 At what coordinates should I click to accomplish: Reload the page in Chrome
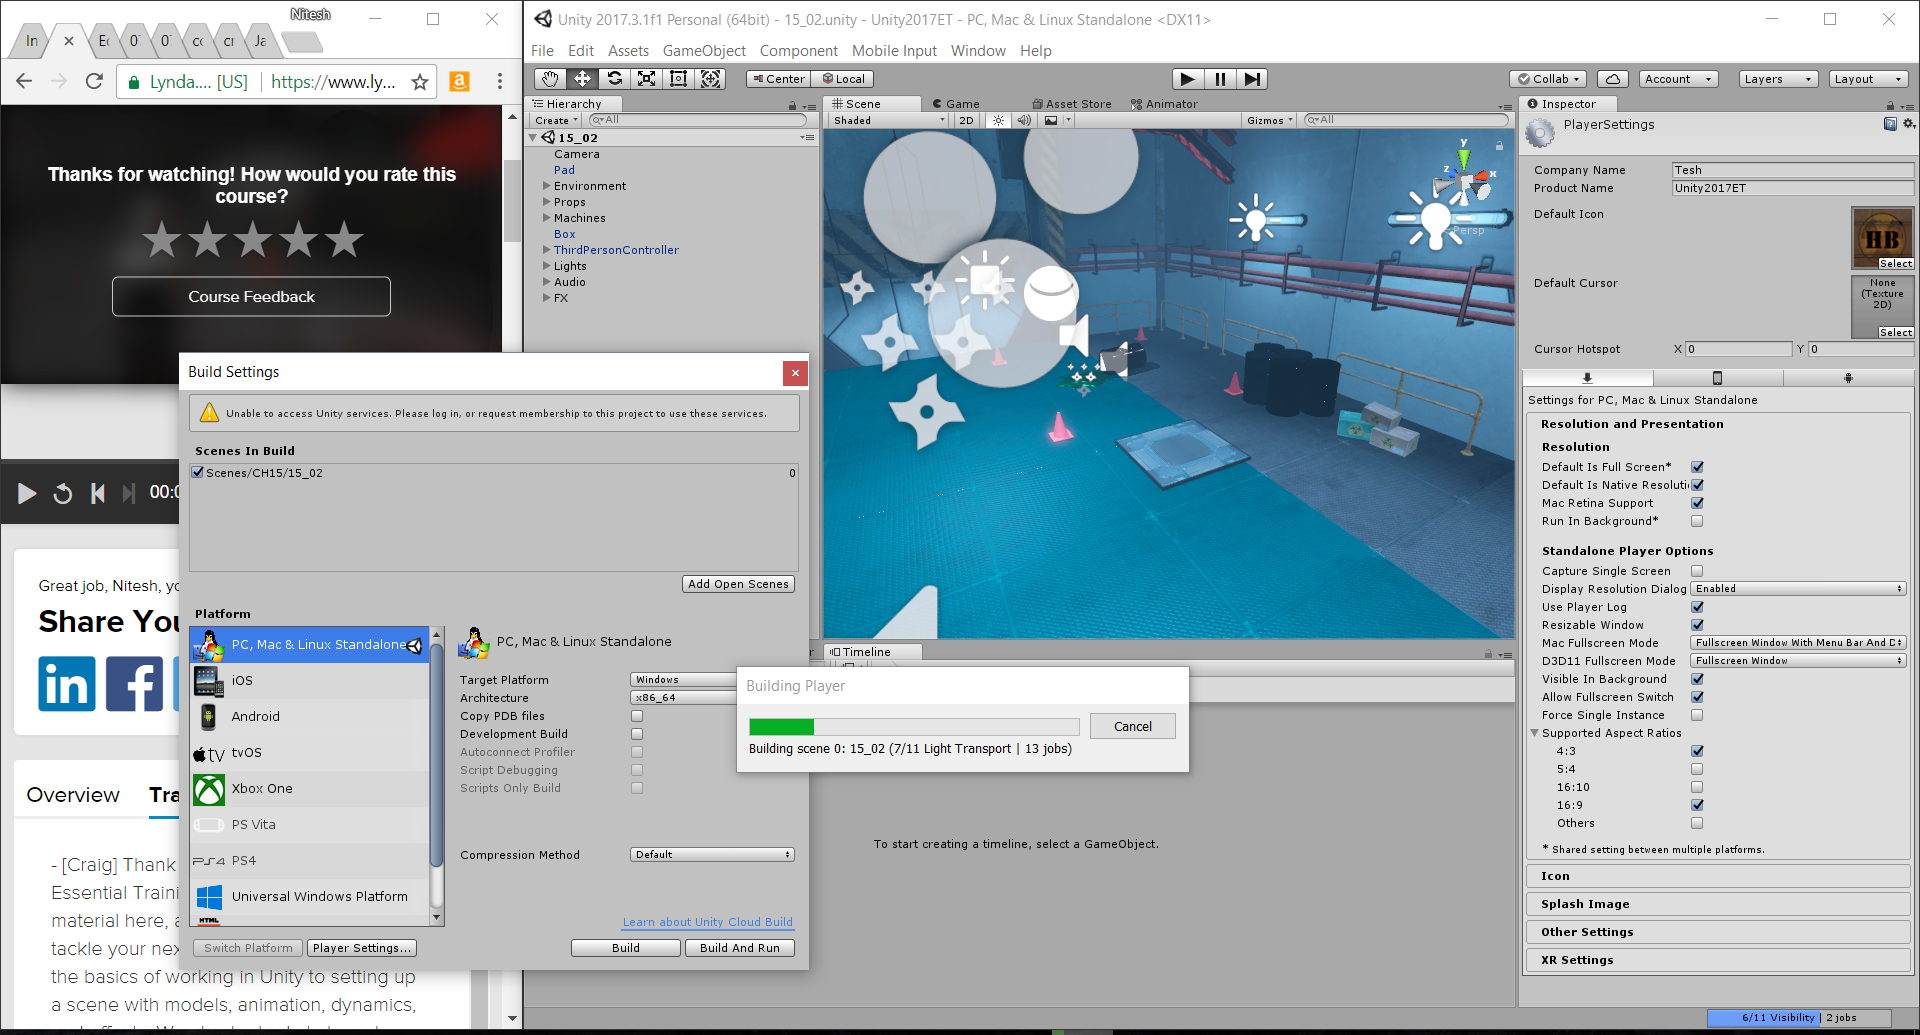click(94, 82)
